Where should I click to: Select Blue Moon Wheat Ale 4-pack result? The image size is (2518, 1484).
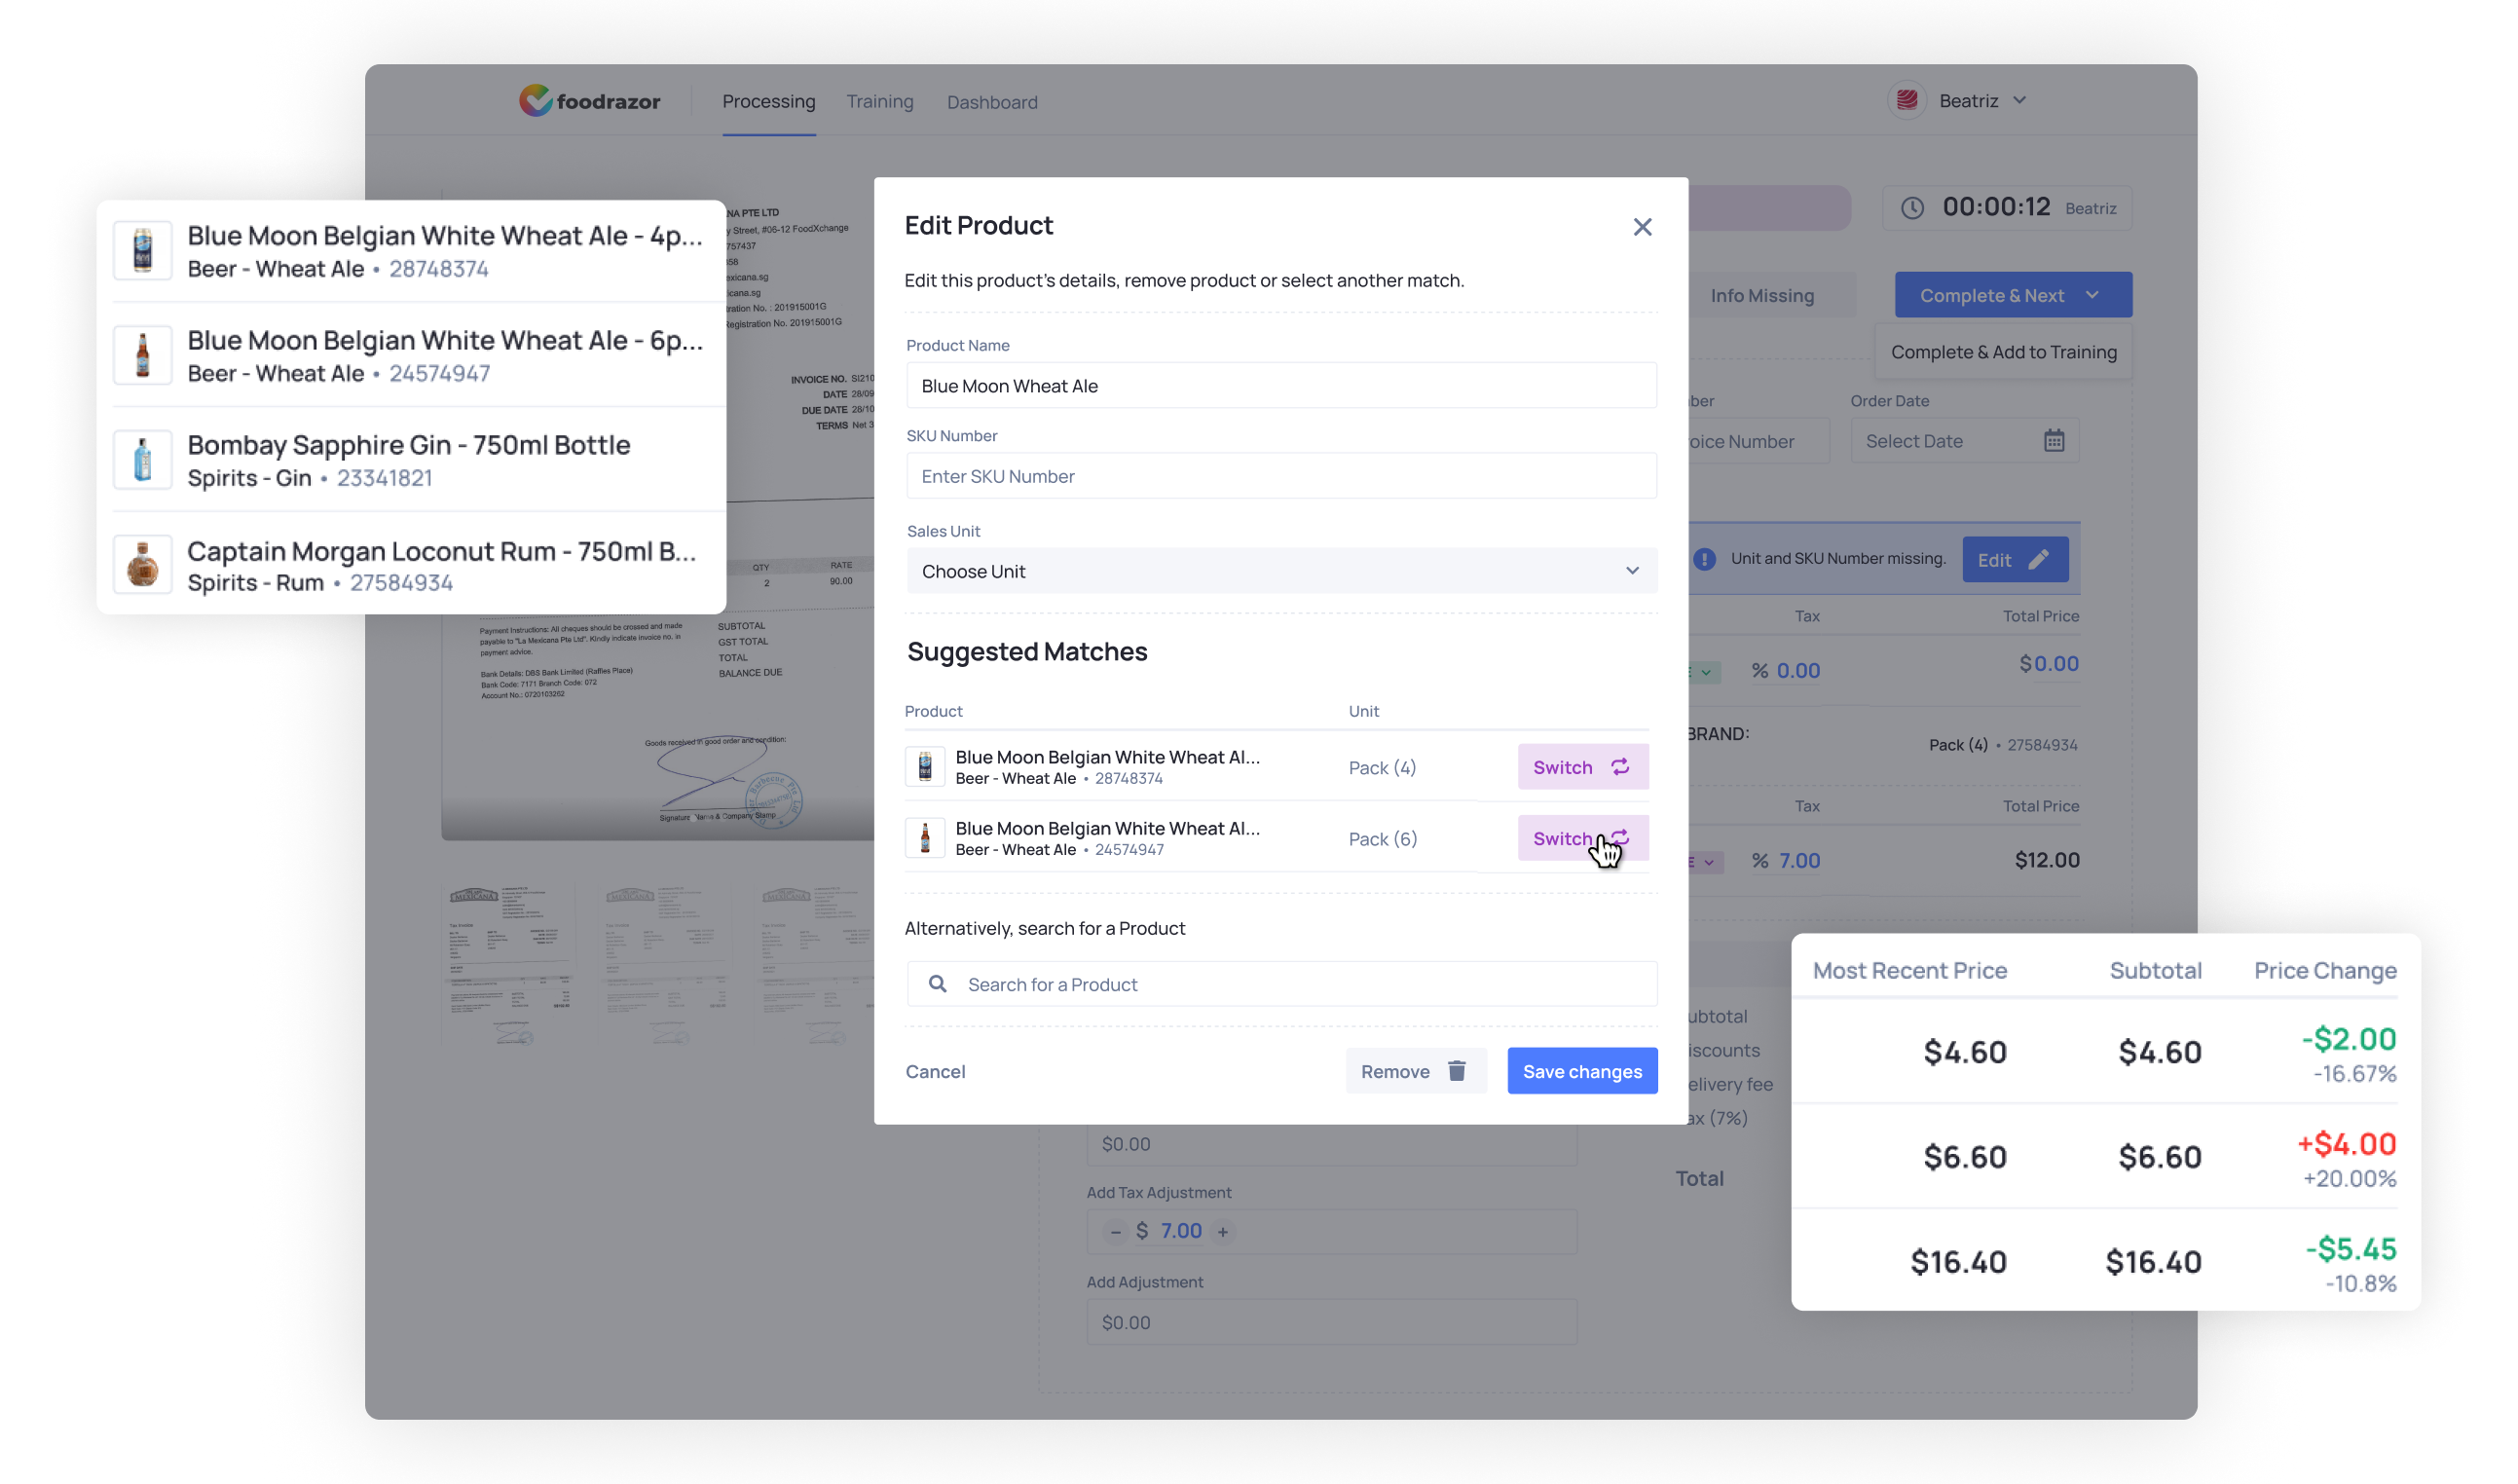click(410, 250)
